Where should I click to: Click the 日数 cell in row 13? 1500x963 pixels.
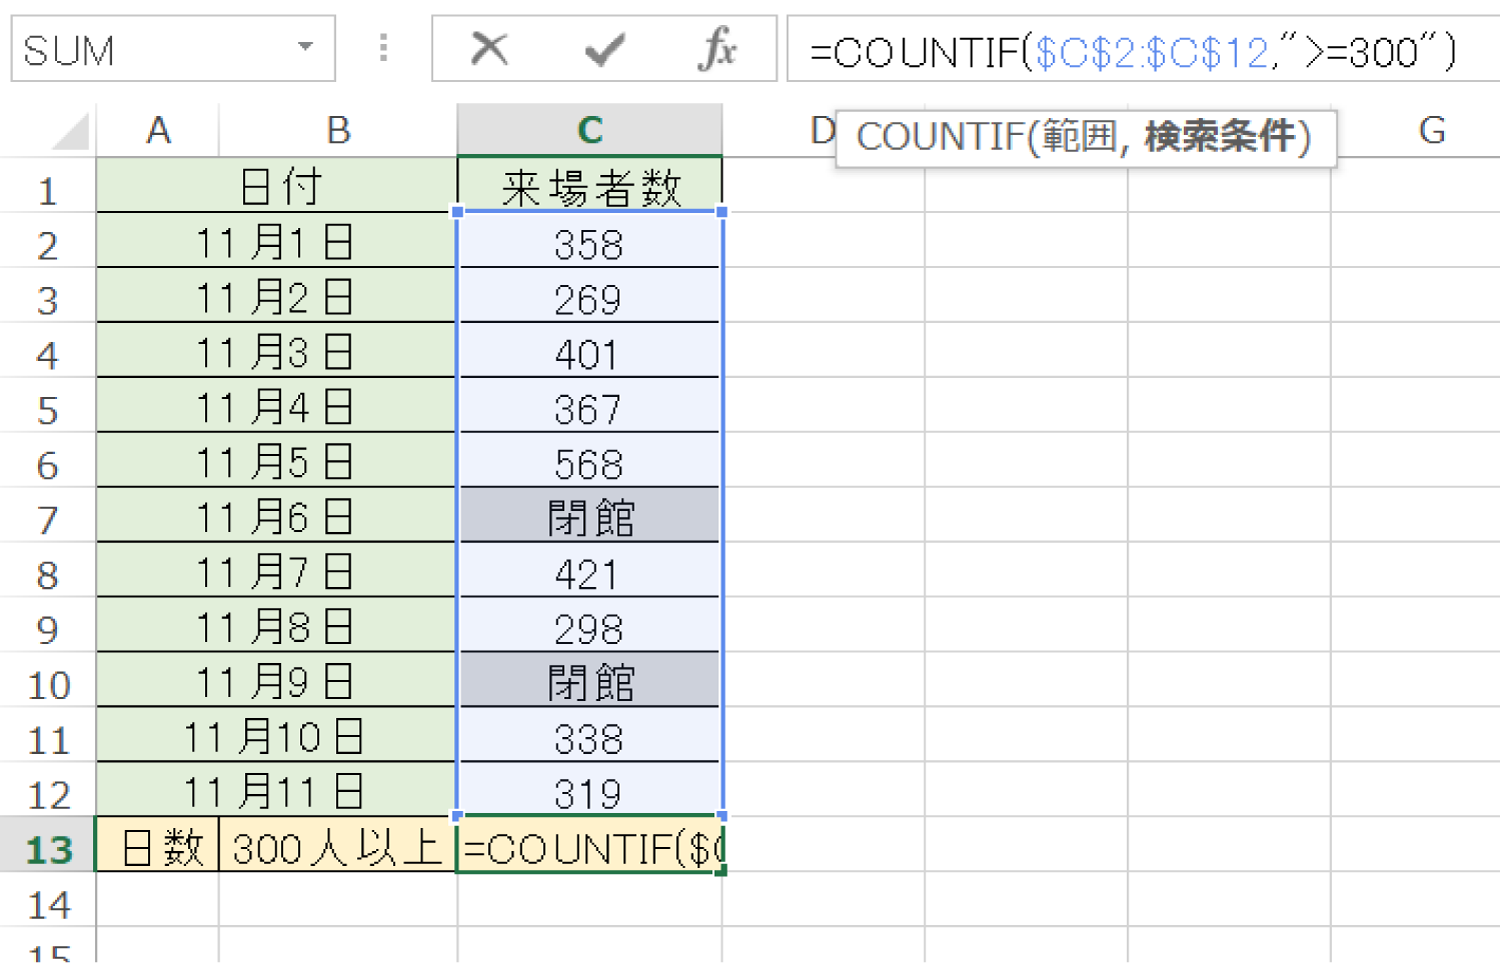click(158, 846)
